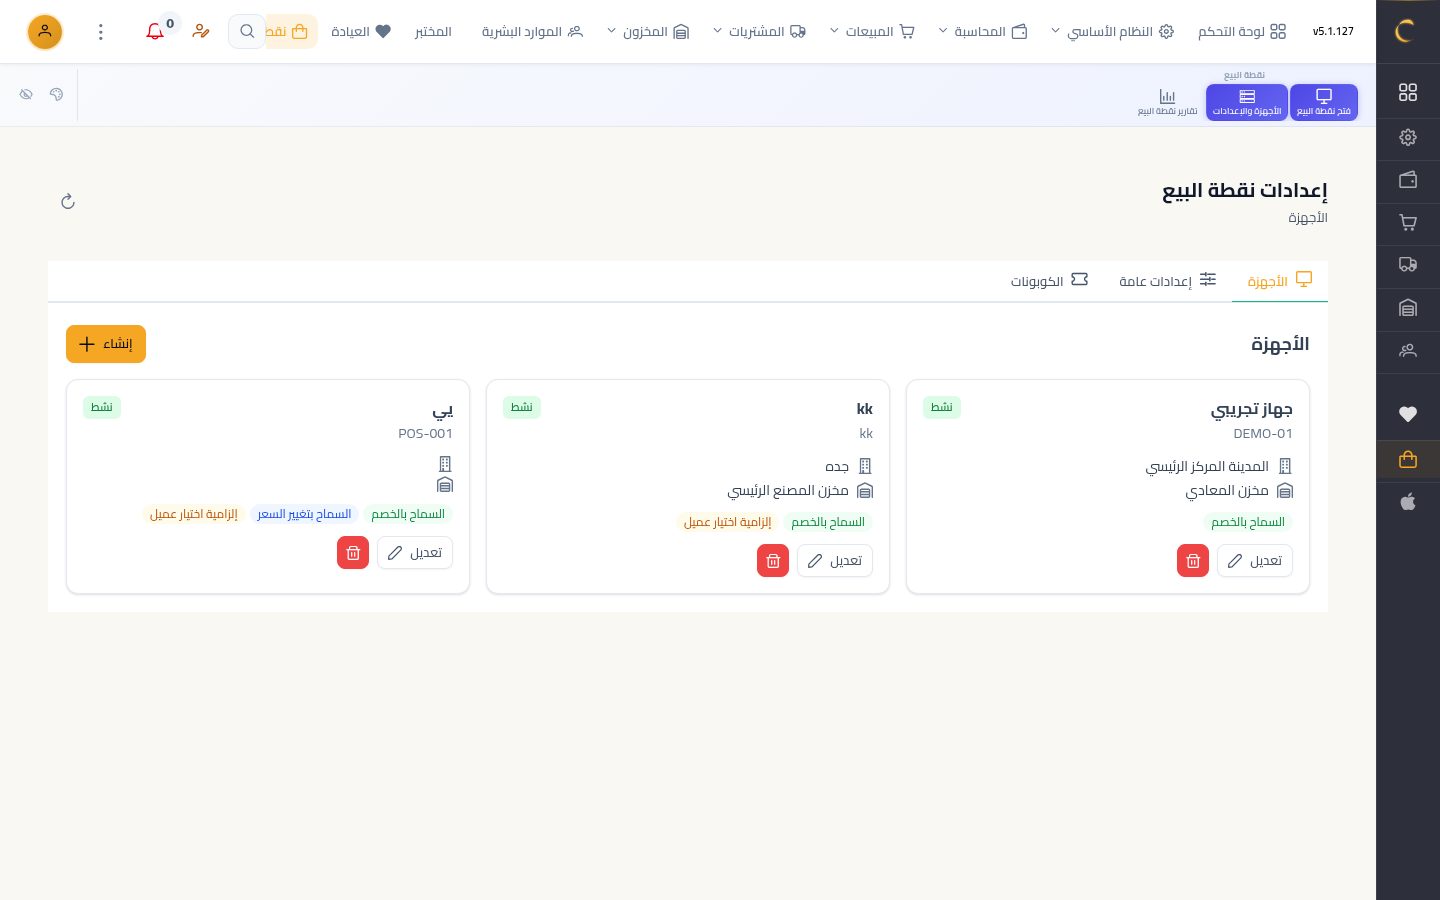Click تعديل on the POS-001 card
1440x900 pixels.
415,553
